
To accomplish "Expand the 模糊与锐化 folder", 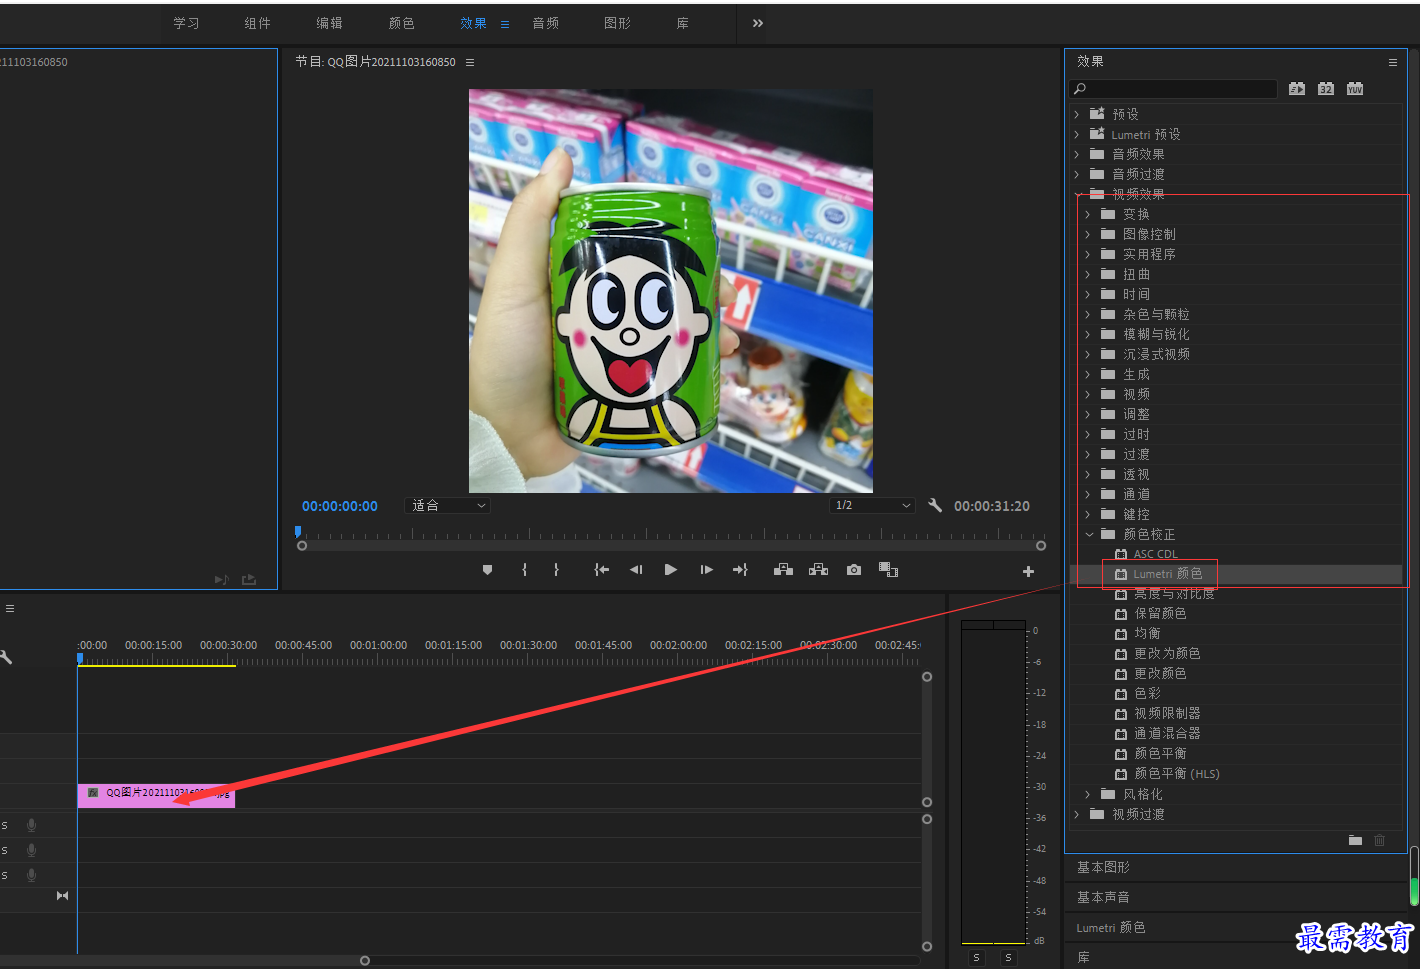I will 1088,334.
